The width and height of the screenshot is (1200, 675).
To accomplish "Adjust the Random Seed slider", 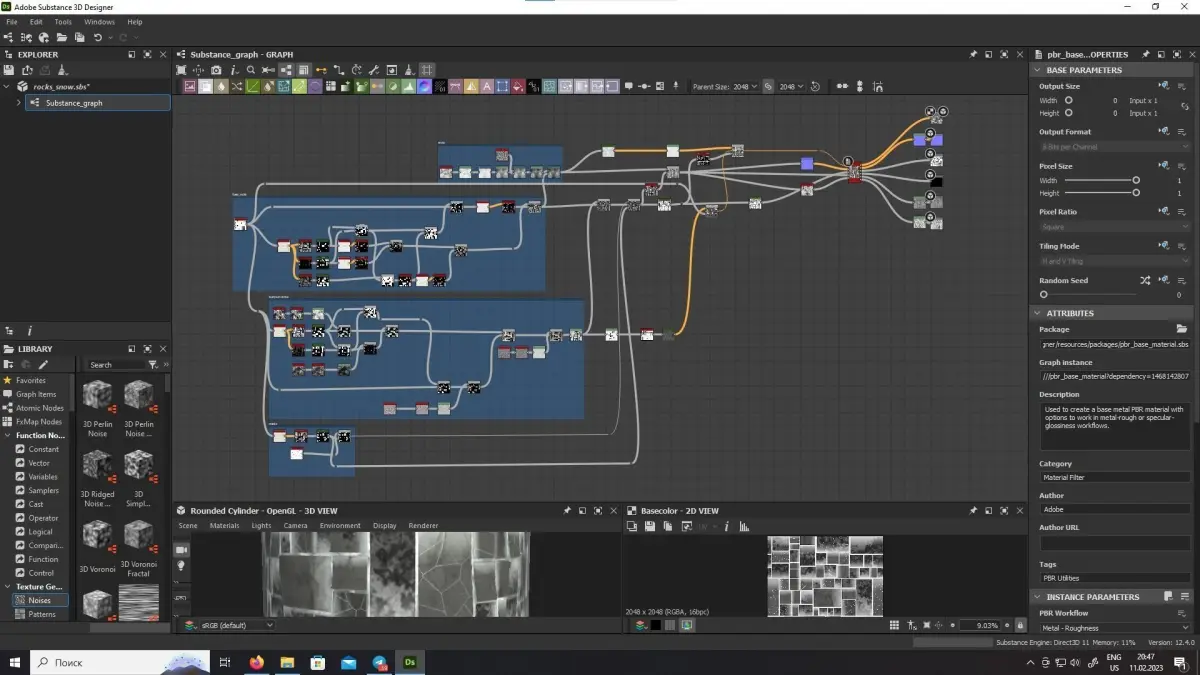I will click(x=1090, y=295).
